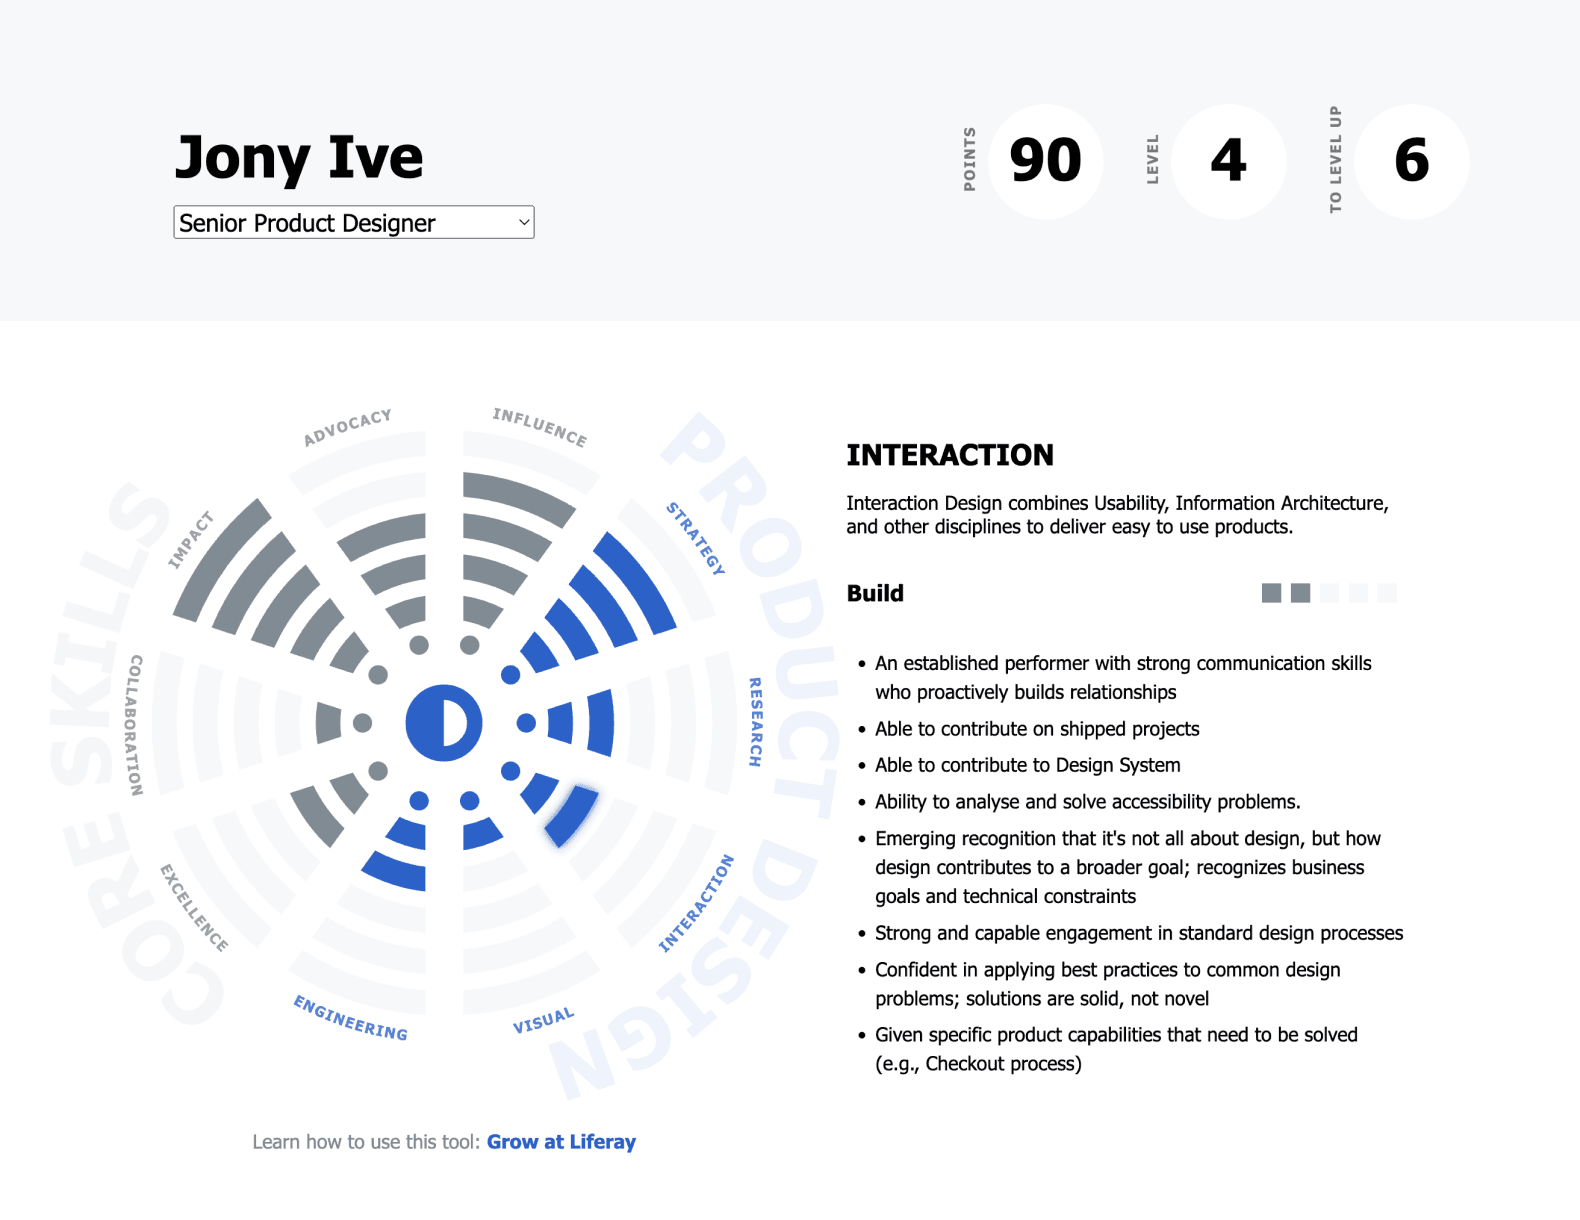Click the Impact zero-level gray dot

tap(378, 675)
